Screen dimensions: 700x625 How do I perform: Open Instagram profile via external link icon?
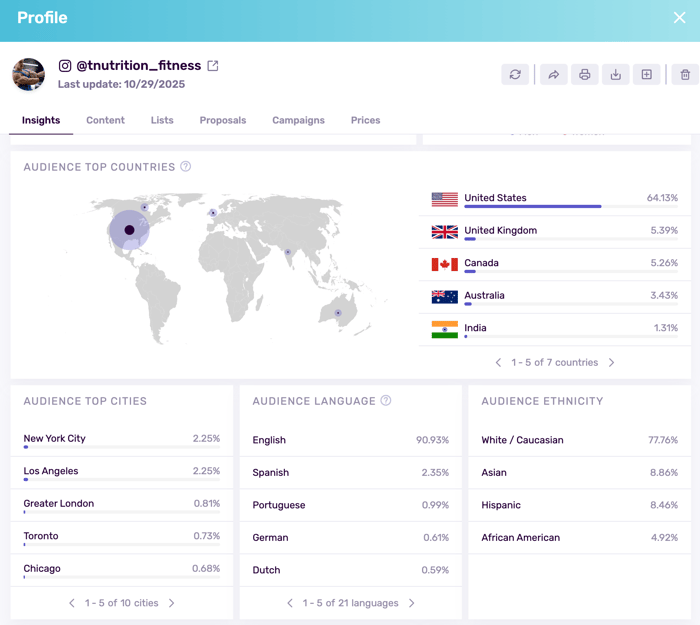(213, 66)
